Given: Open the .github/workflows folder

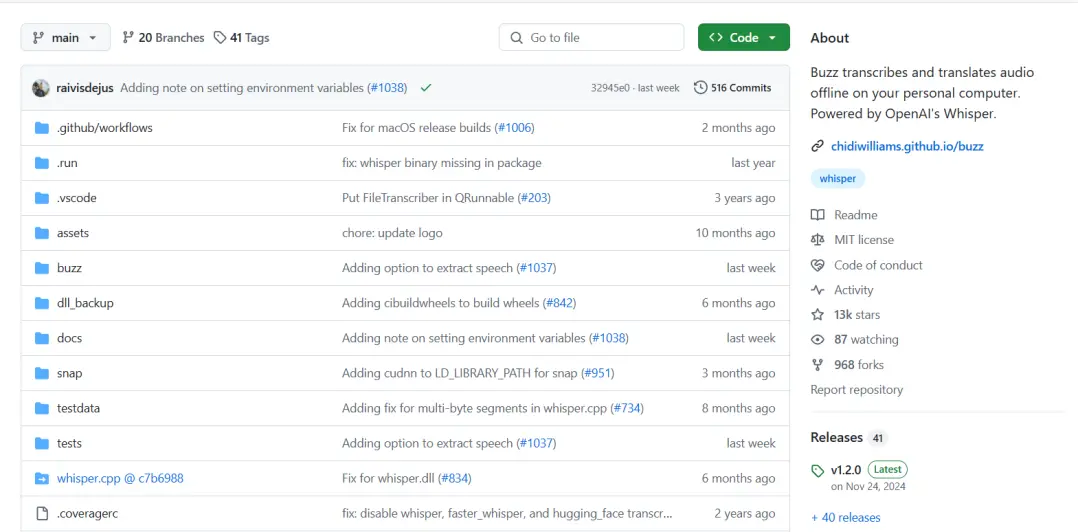Looking at the screenshot, I should [x=104, y=128].
